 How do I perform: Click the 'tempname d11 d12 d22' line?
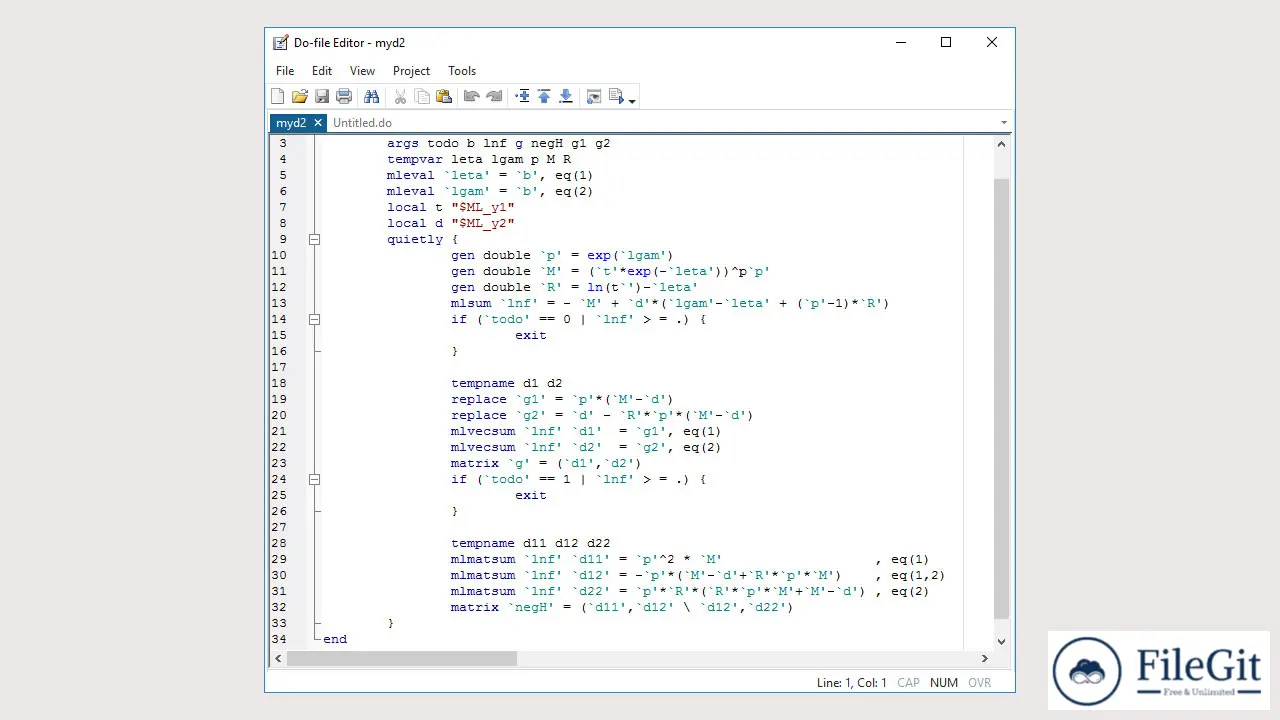[530, 543]
